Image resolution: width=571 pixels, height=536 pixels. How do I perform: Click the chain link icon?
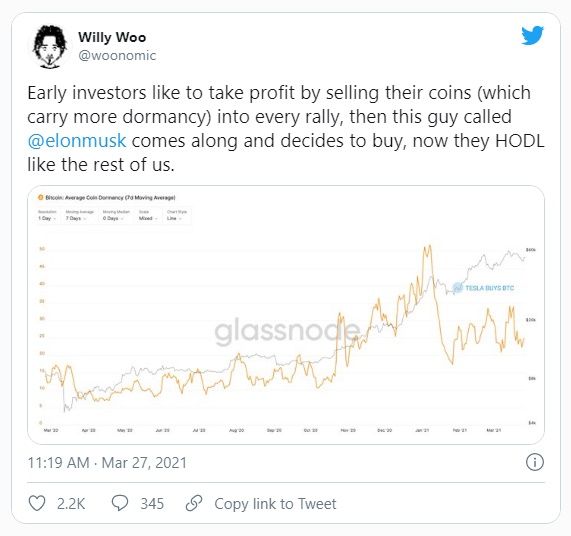[194, 504]
